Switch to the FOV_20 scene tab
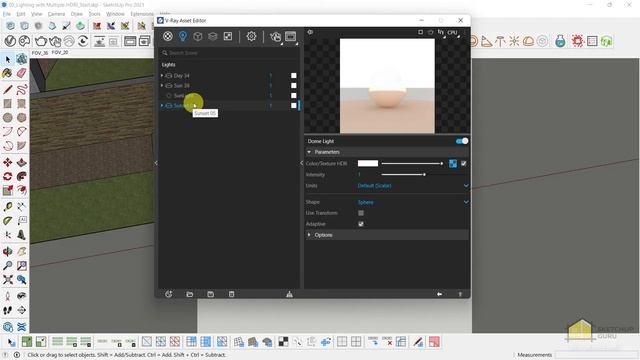Screen dimensions: 640x360 60,53
